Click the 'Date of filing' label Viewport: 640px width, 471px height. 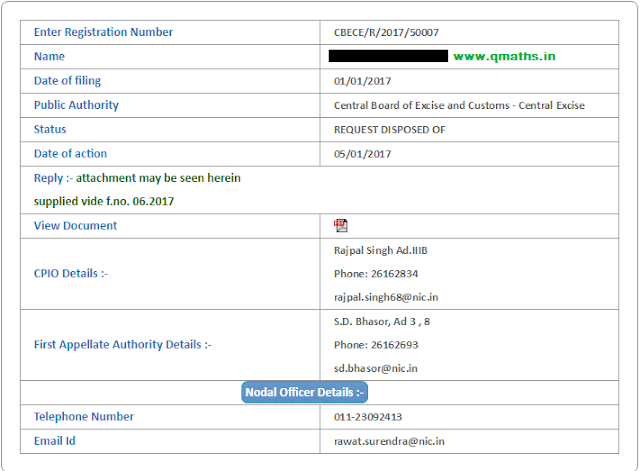coord(67,81)
